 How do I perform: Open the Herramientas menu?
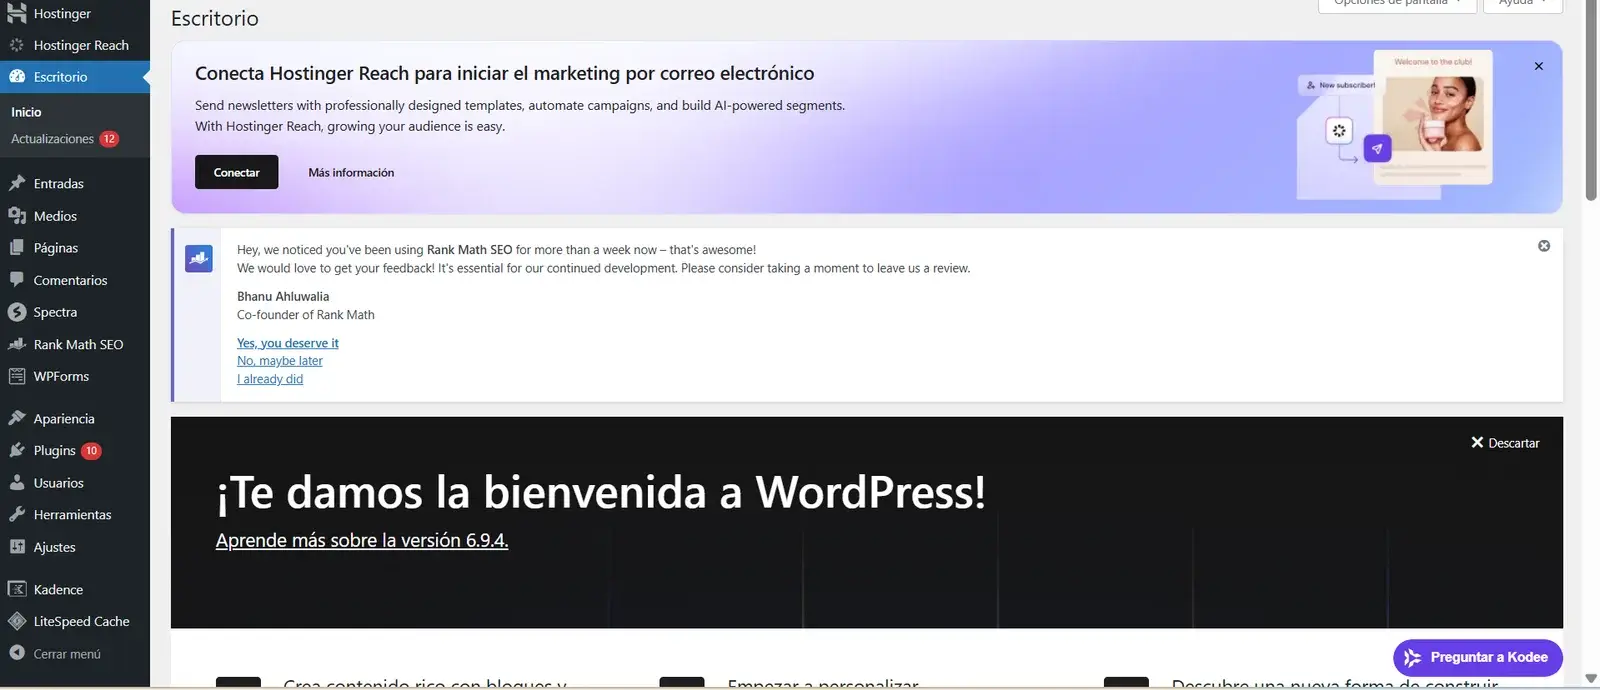tap(75, 514)
